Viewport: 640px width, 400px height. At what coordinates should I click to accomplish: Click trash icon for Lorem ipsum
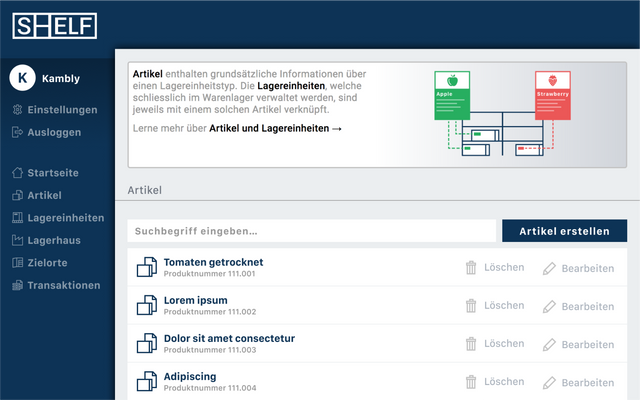[471, 306]
